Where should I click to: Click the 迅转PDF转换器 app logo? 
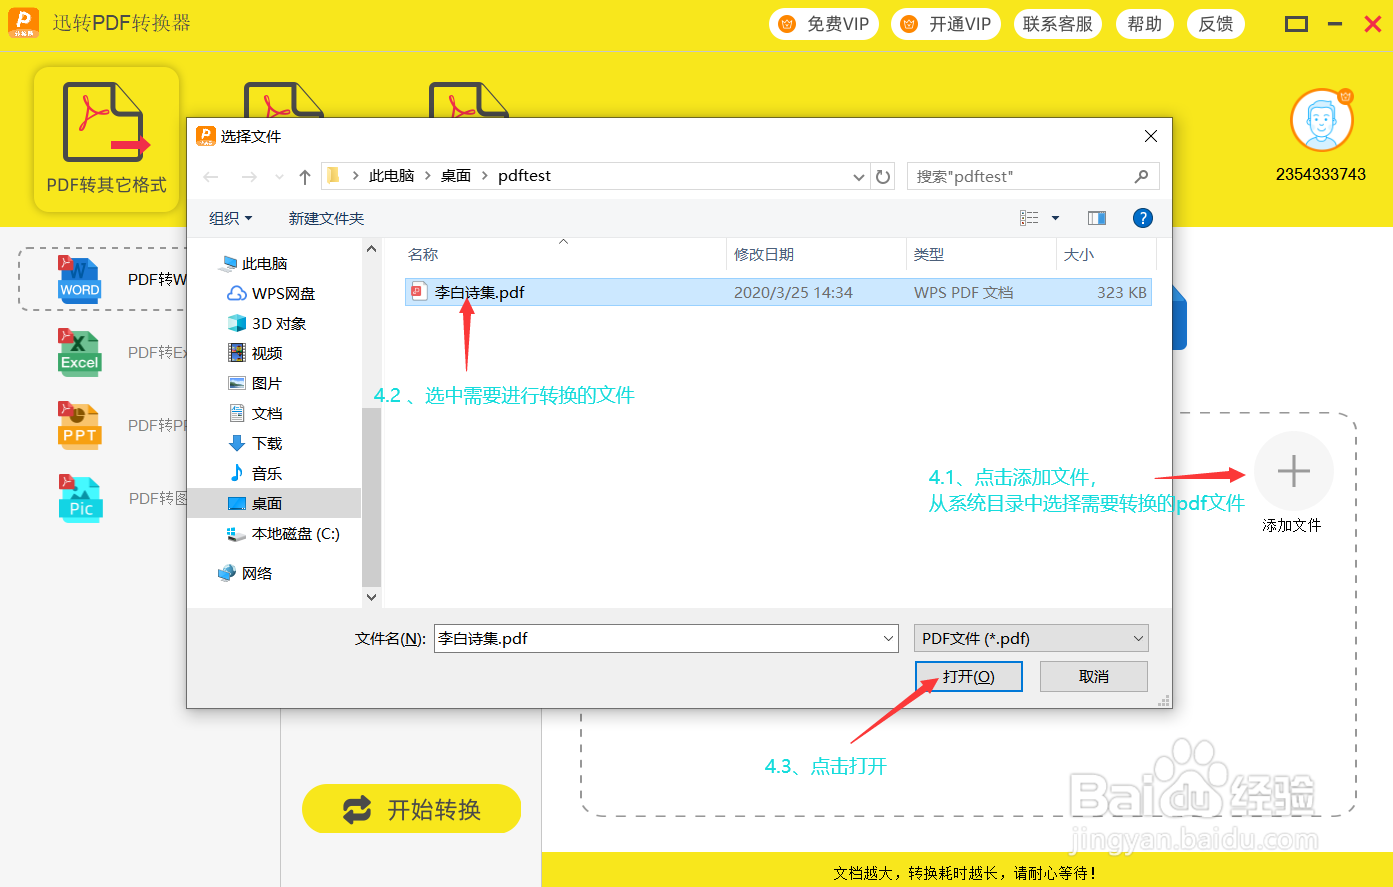point(22,22)
